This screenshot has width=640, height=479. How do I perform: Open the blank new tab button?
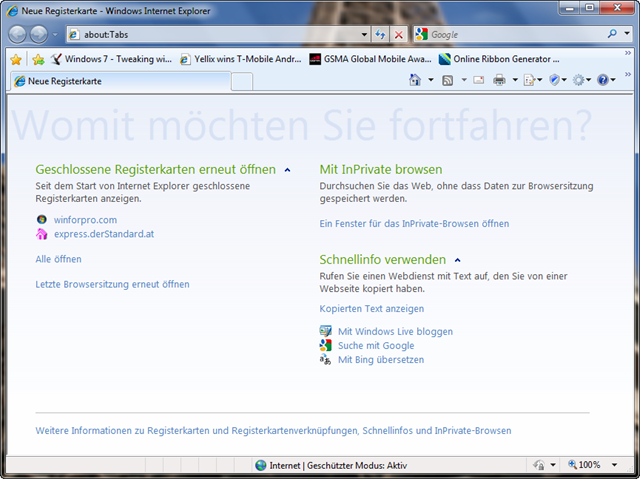(x=242, y=81)
